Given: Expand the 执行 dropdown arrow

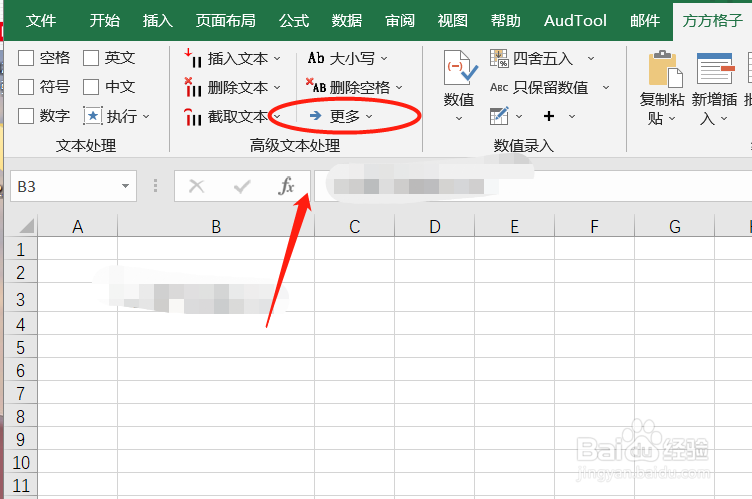Looking at the screenshot, I should [146, 117].
